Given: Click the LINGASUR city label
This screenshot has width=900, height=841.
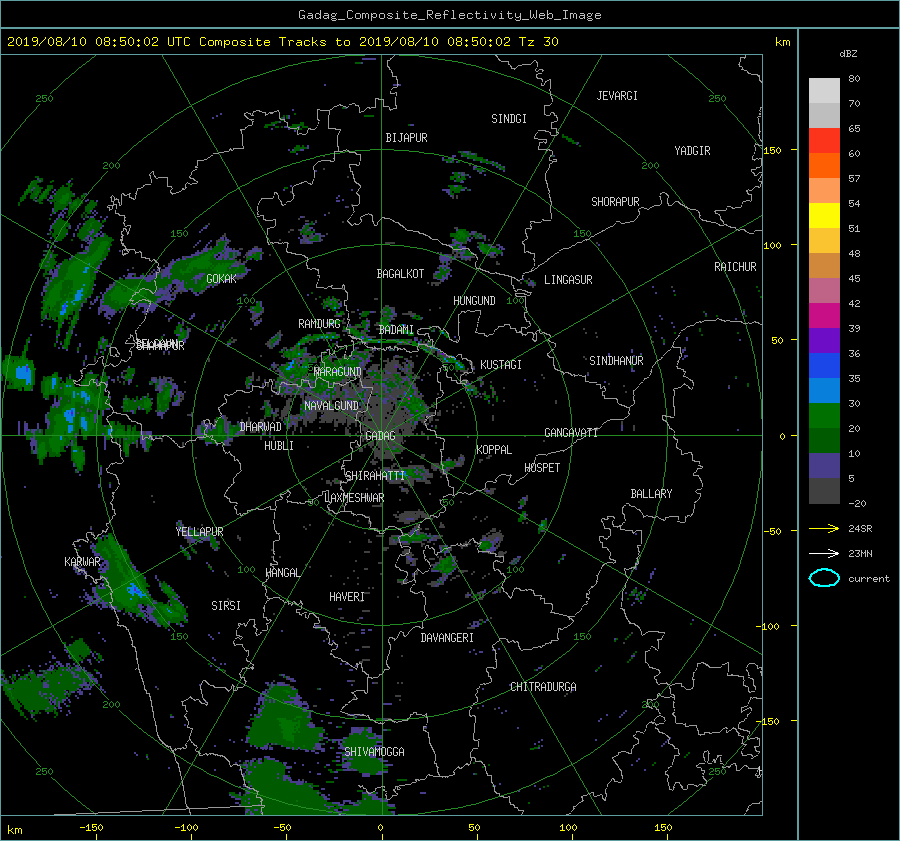Looking at the screenshot, I should click(568, 280).
